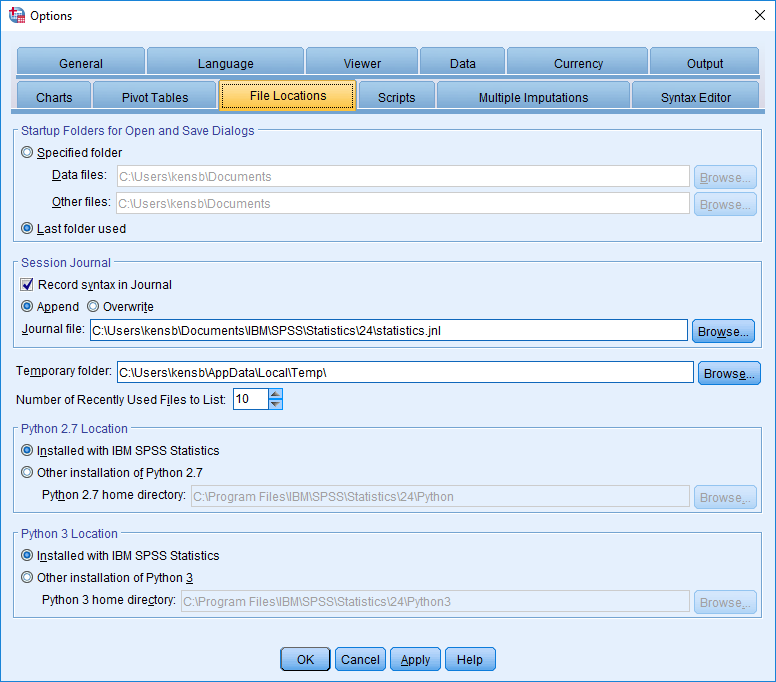Screen dimensions: 776x682
Task: Choose Overwrite for the session journal
Action: click(x=93, y=307)
